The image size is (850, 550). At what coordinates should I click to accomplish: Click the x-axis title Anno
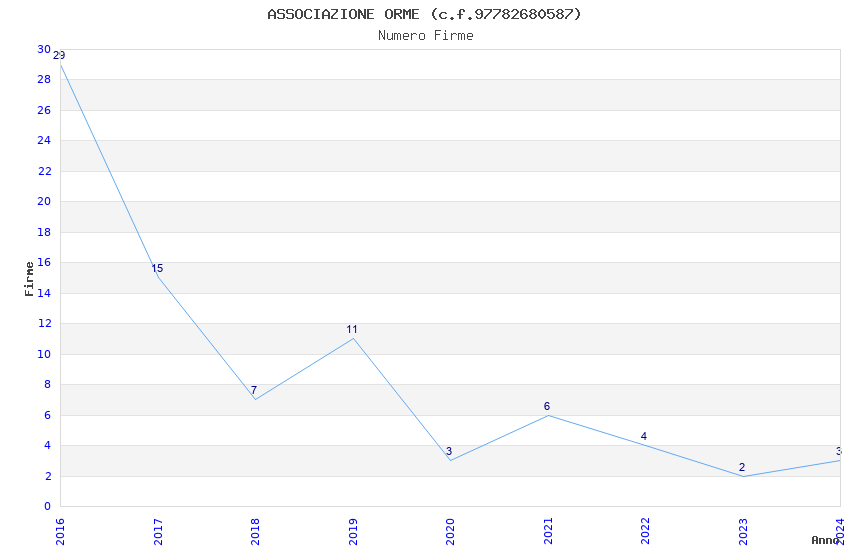pos(825,540)
